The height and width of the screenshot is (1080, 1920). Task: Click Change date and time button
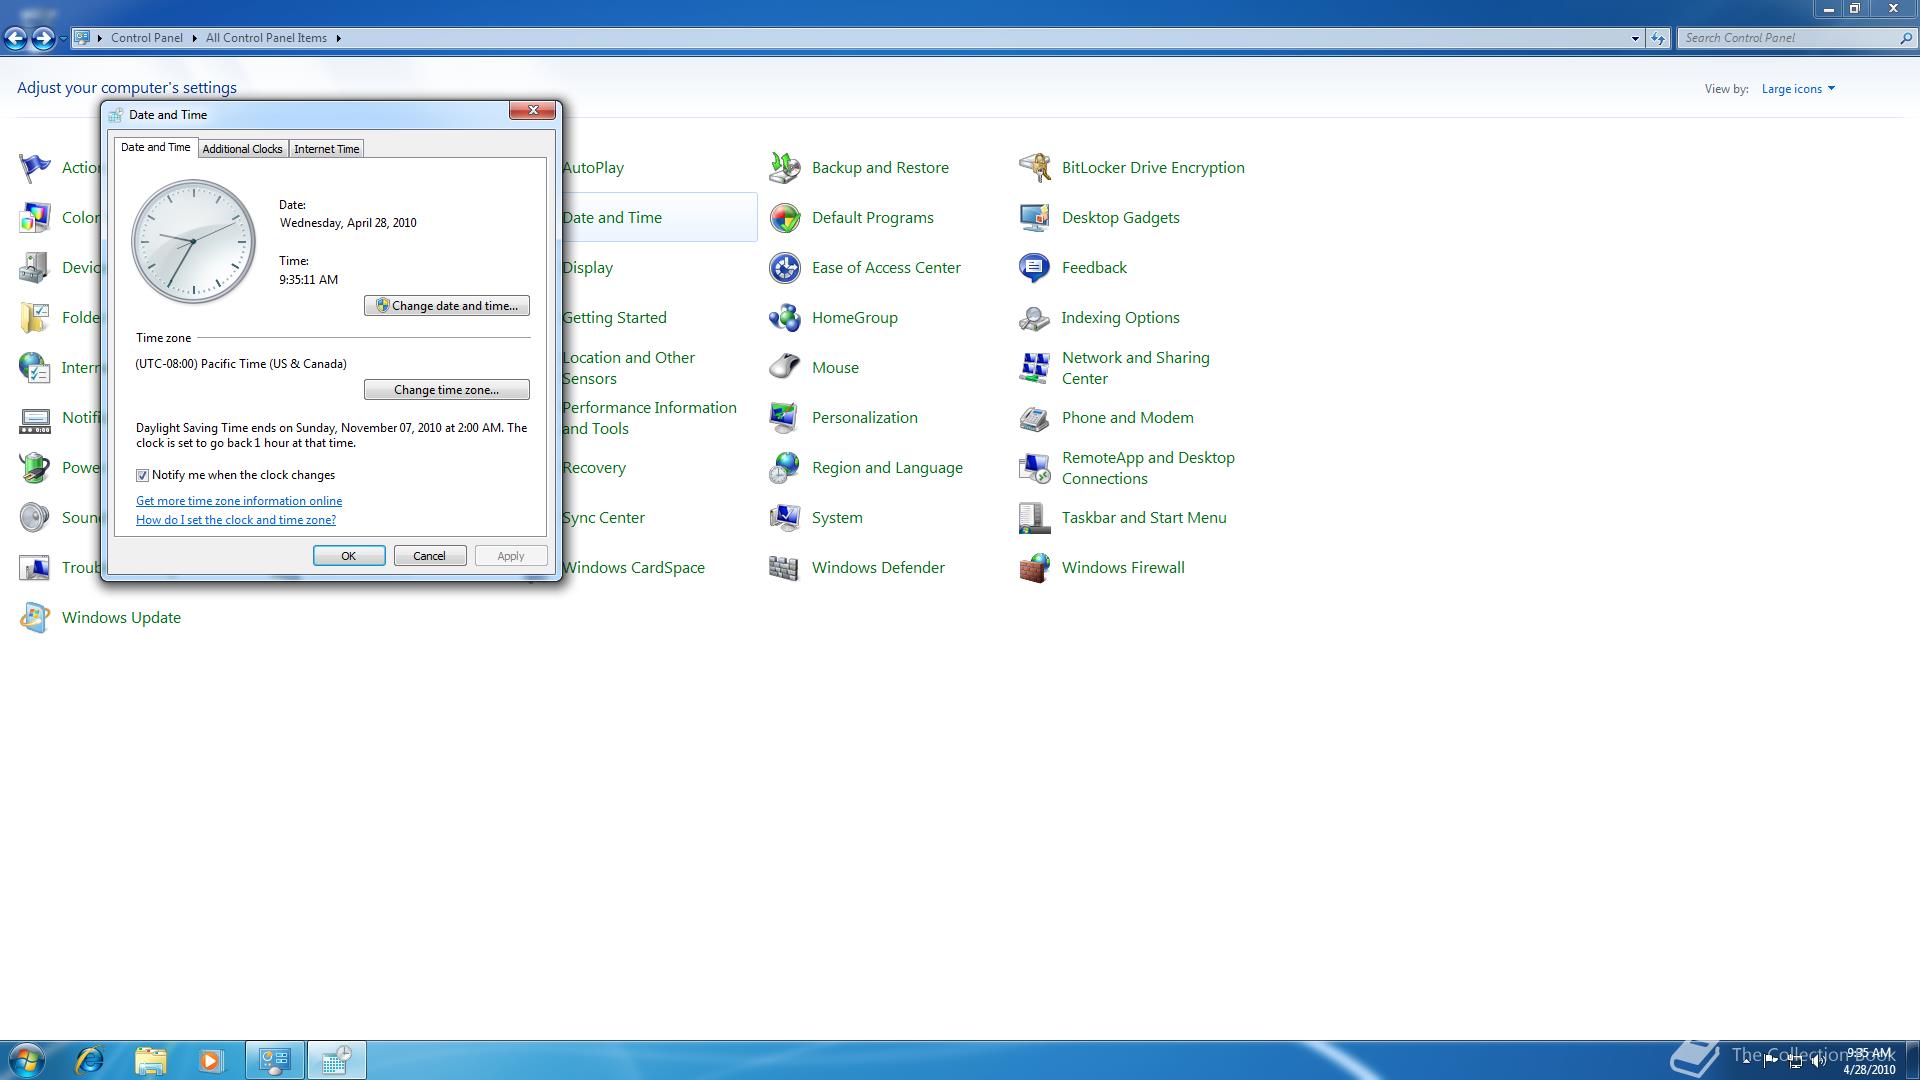[x=447, y=306]
